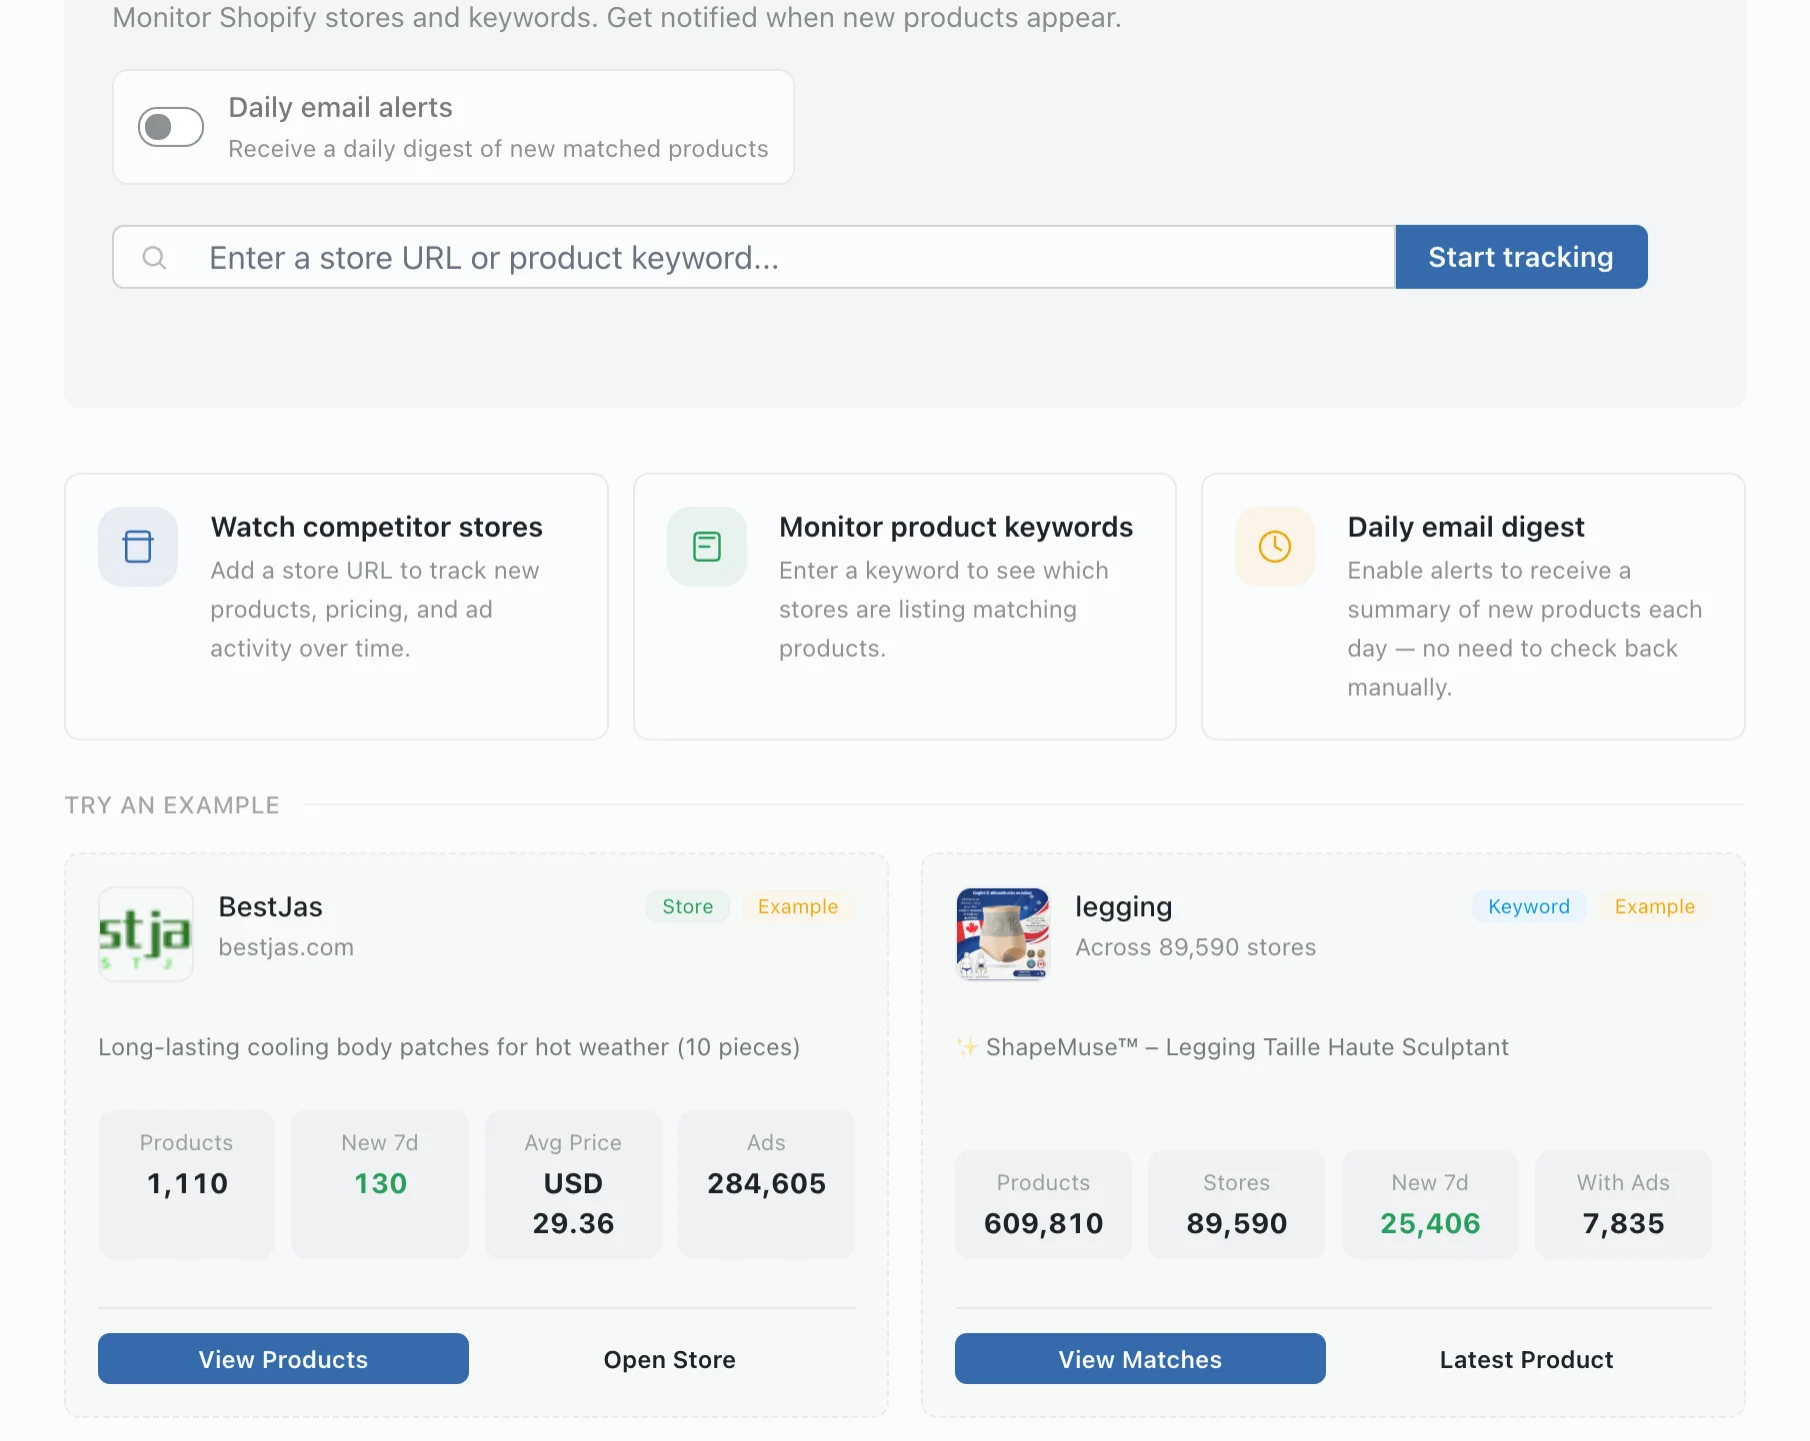Click the BestJas store name
This screenshot has height=1441, width=1810.
(x=271, y=906)
